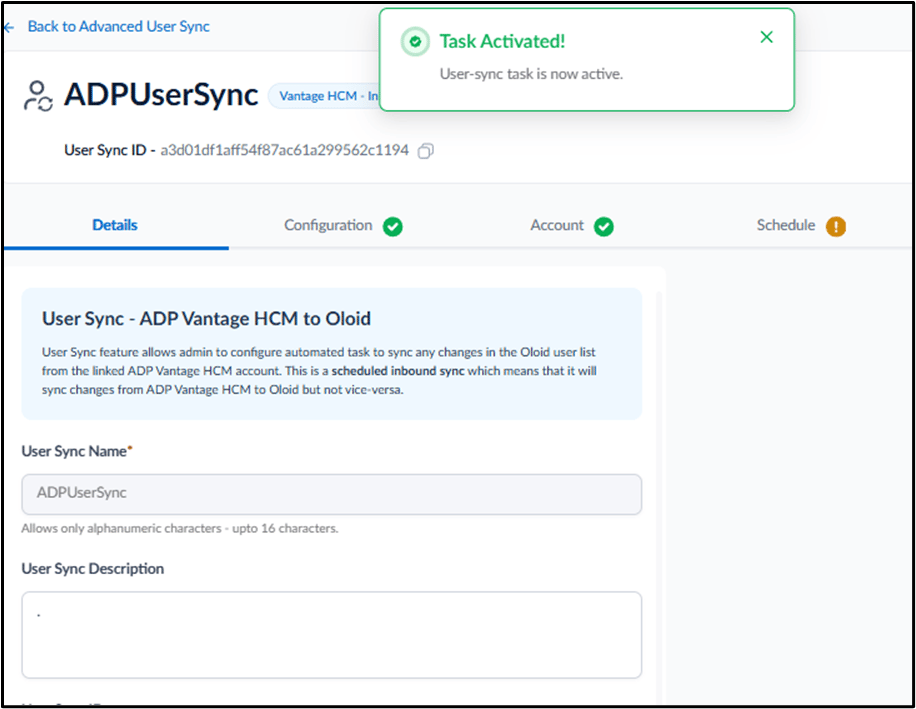The image size is (916, 709).
Task: Click the 'User Sync Name' label
Action: click(74, 451)
